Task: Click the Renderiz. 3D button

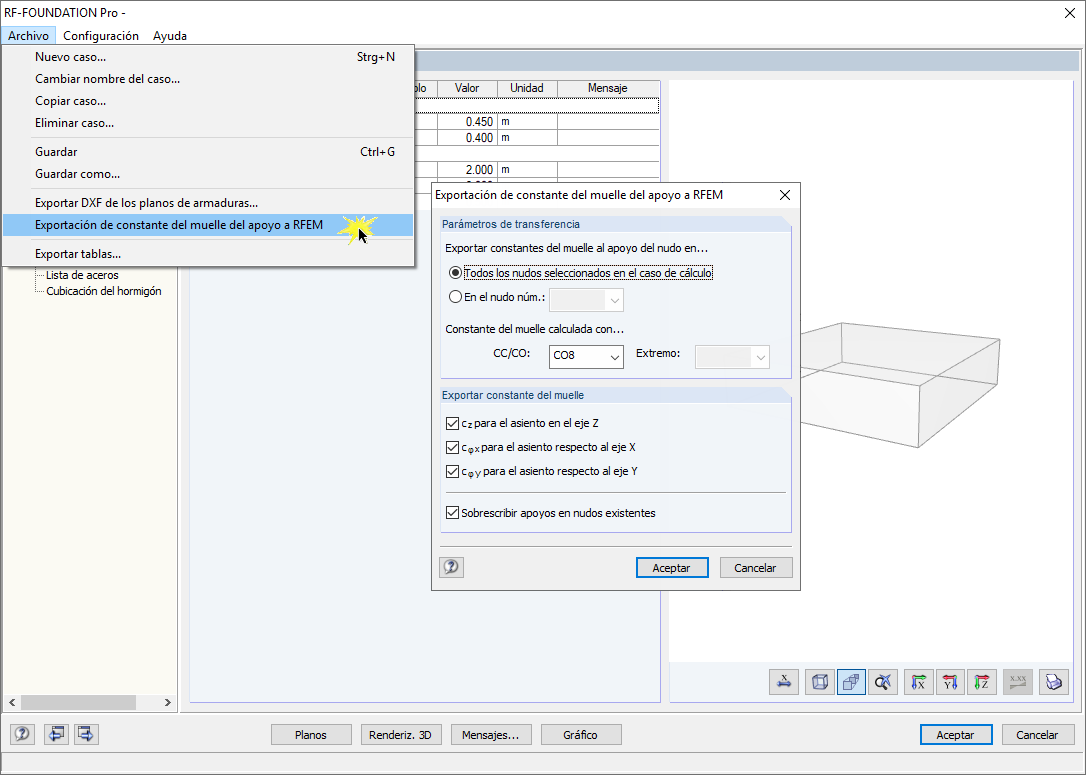Action: pos(400,735)
